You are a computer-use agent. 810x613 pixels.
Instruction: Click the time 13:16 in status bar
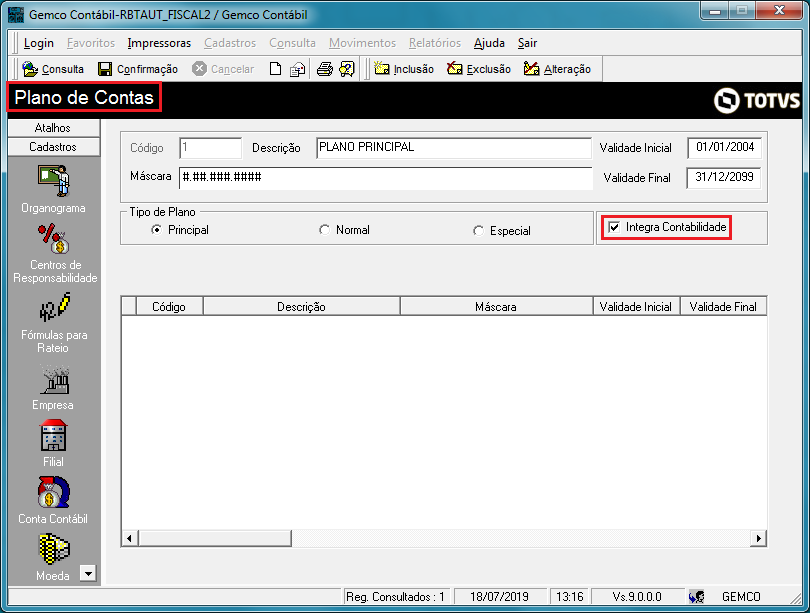click(569, 597)
